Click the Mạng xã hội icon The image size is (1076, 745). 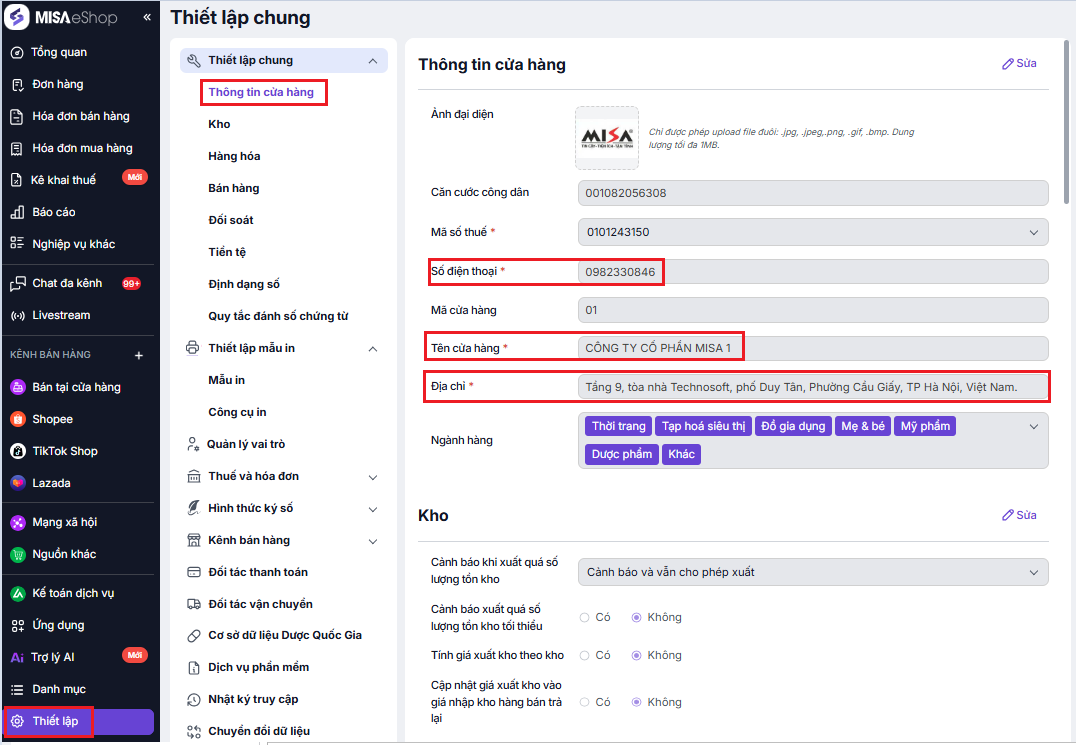click(18, 522)
